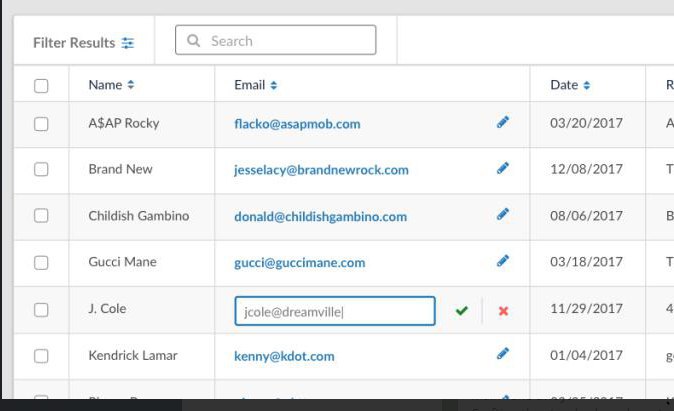The width and height of the screenshot is (674, 411).
Task: Edit Childish Gambino email via pencil icon
Action: click(x=502, y=215)
